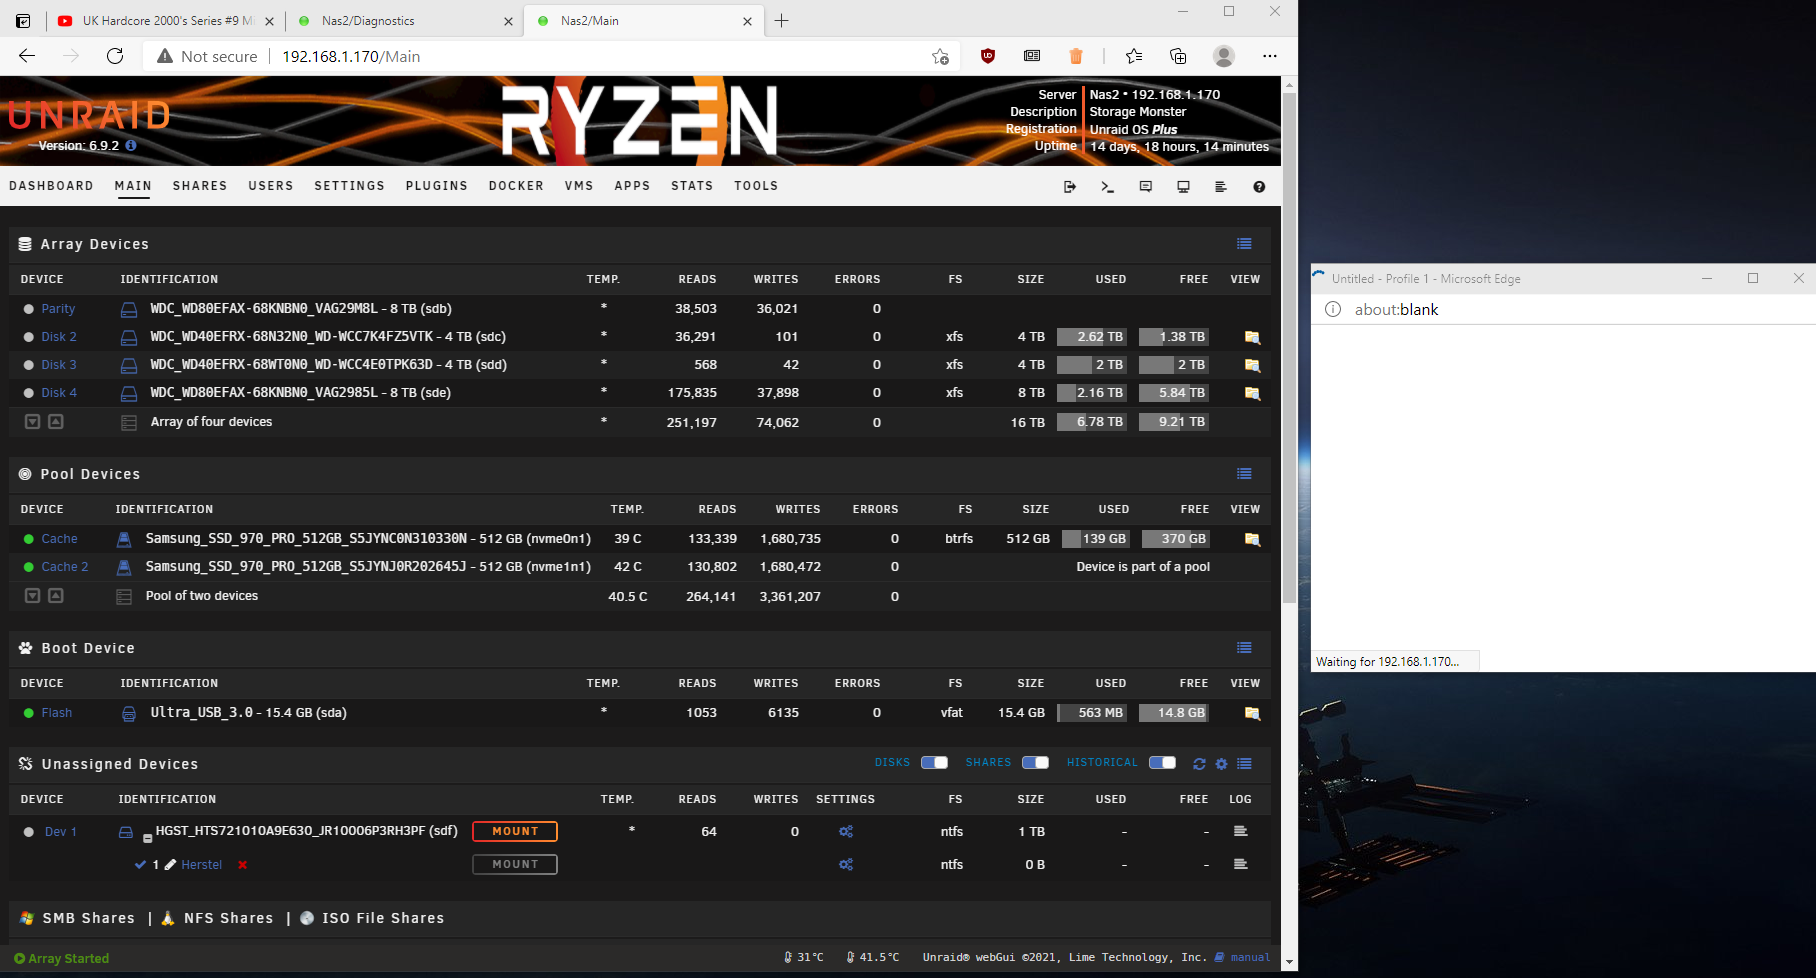Toggle the HISTORICAL switch
Screen dimensions: 1816x978
coord(1162,763)
